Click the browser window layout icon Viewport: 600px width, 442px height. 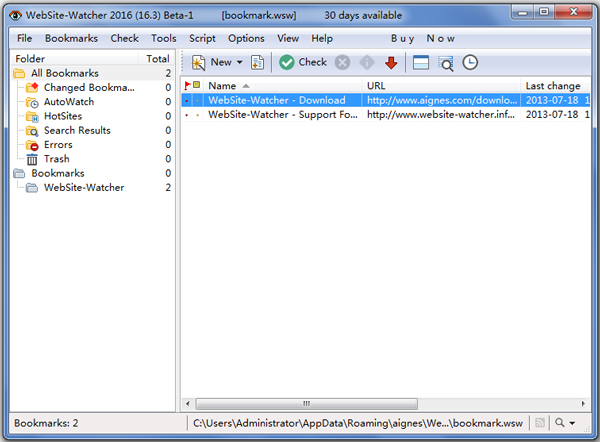point(421,63)
